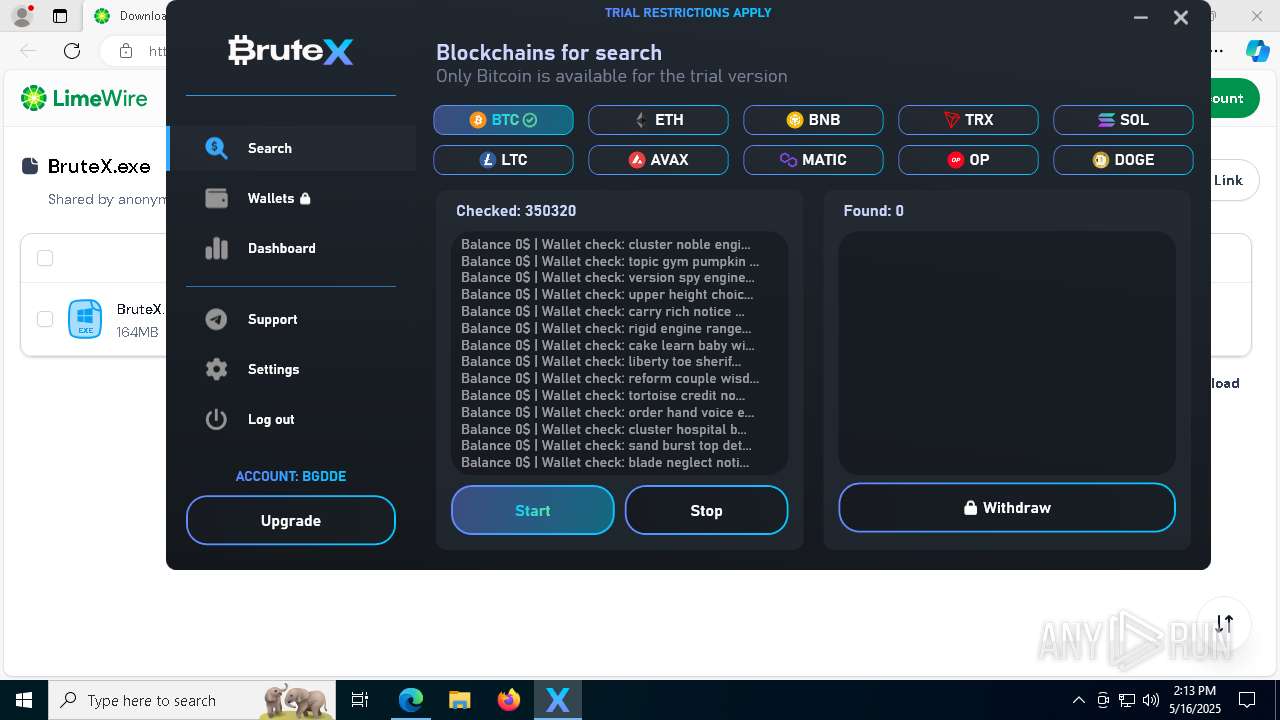
Task: Click the Wallets wallet icon
Action: pos(217,198)
